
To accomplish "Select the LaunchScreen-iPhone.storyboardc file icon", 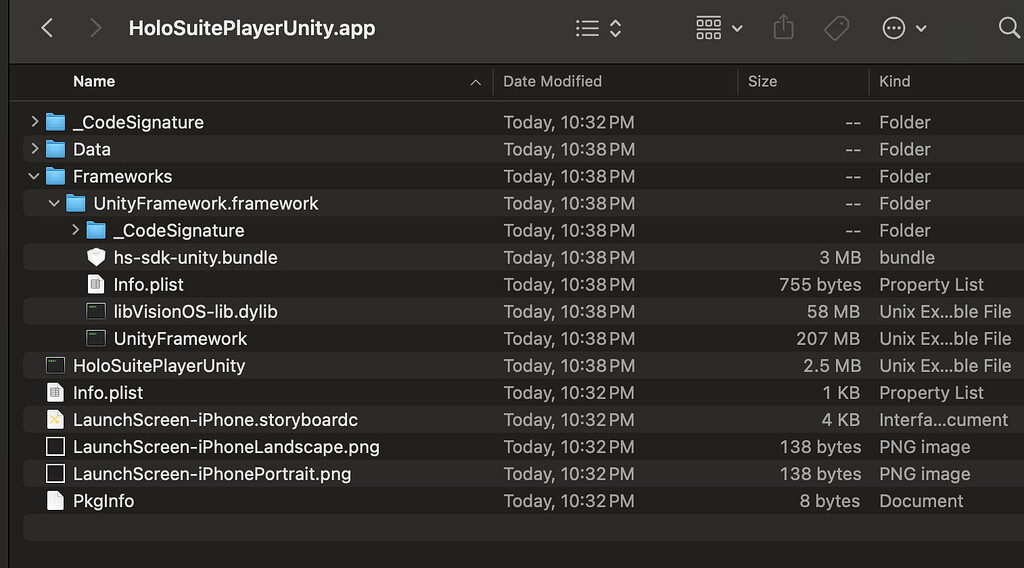I will click(x=55, y=420).
